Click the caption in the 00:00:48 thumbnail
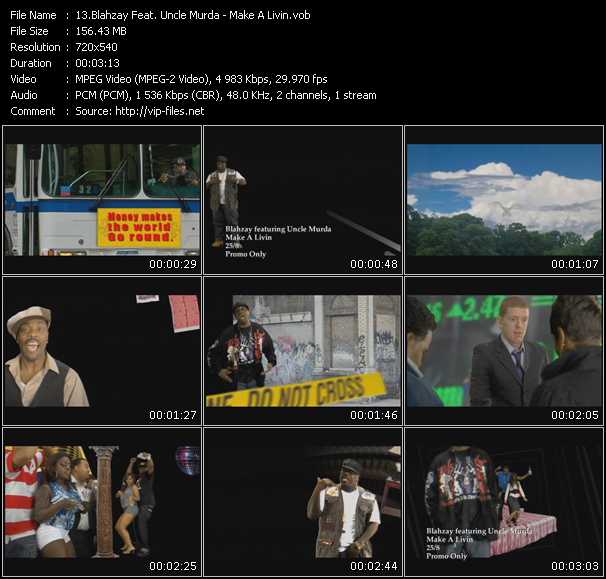The width and height of the screenshot is (606, 579). 278,241
